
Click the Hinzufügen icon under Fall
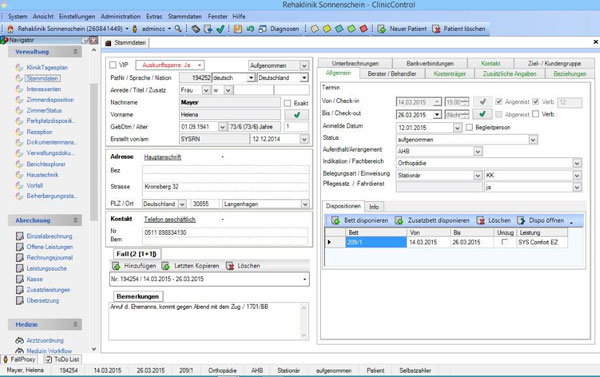click(116, 266)
